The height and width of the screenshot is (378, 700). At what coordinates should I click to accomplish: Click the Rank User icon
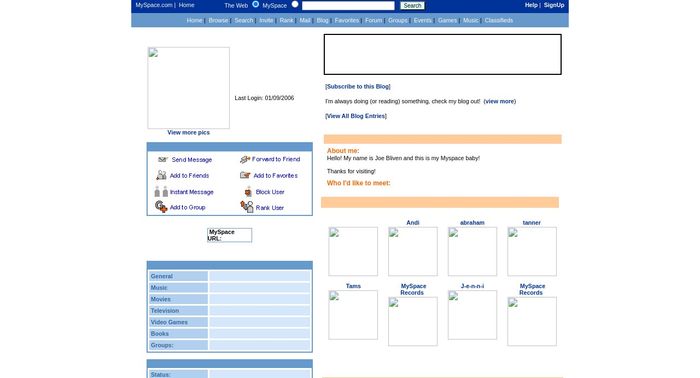pyautogui.click(x=247, y=207)
